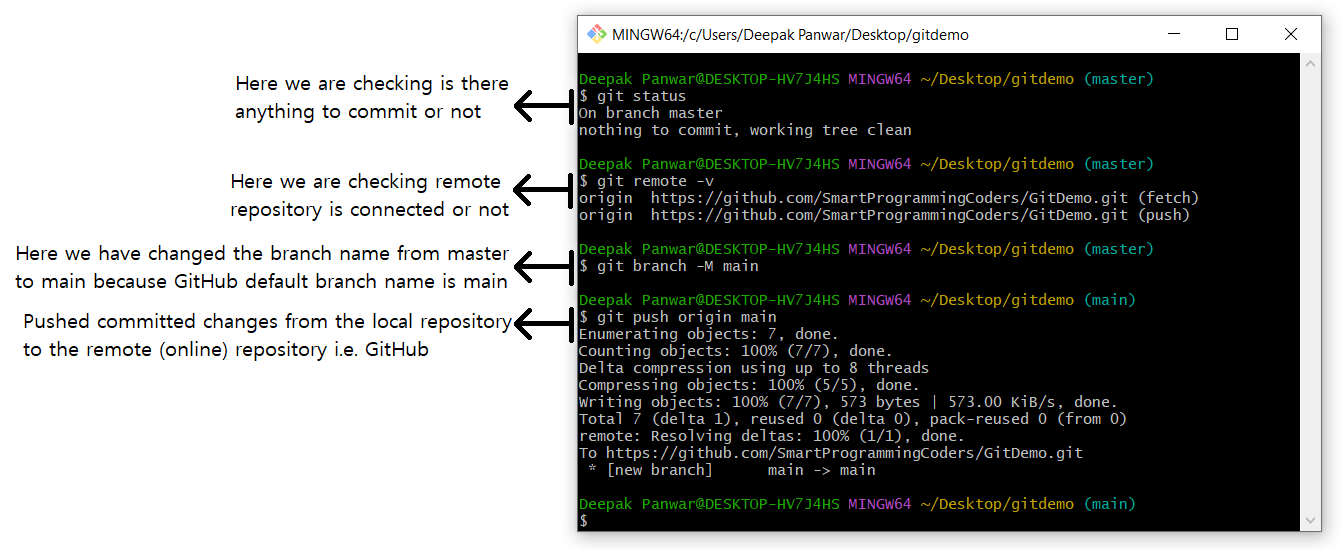This screenshot has height=554, width=1342.
Task: Click the origin URL line ending in (fetch)
Action: pyautogui.click(x=889, y=198)
